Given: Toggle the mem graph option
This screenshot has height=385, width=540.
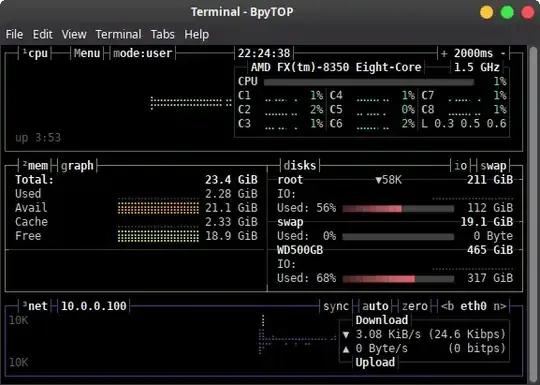Looking at the screenshot, I should click(77, 166).
